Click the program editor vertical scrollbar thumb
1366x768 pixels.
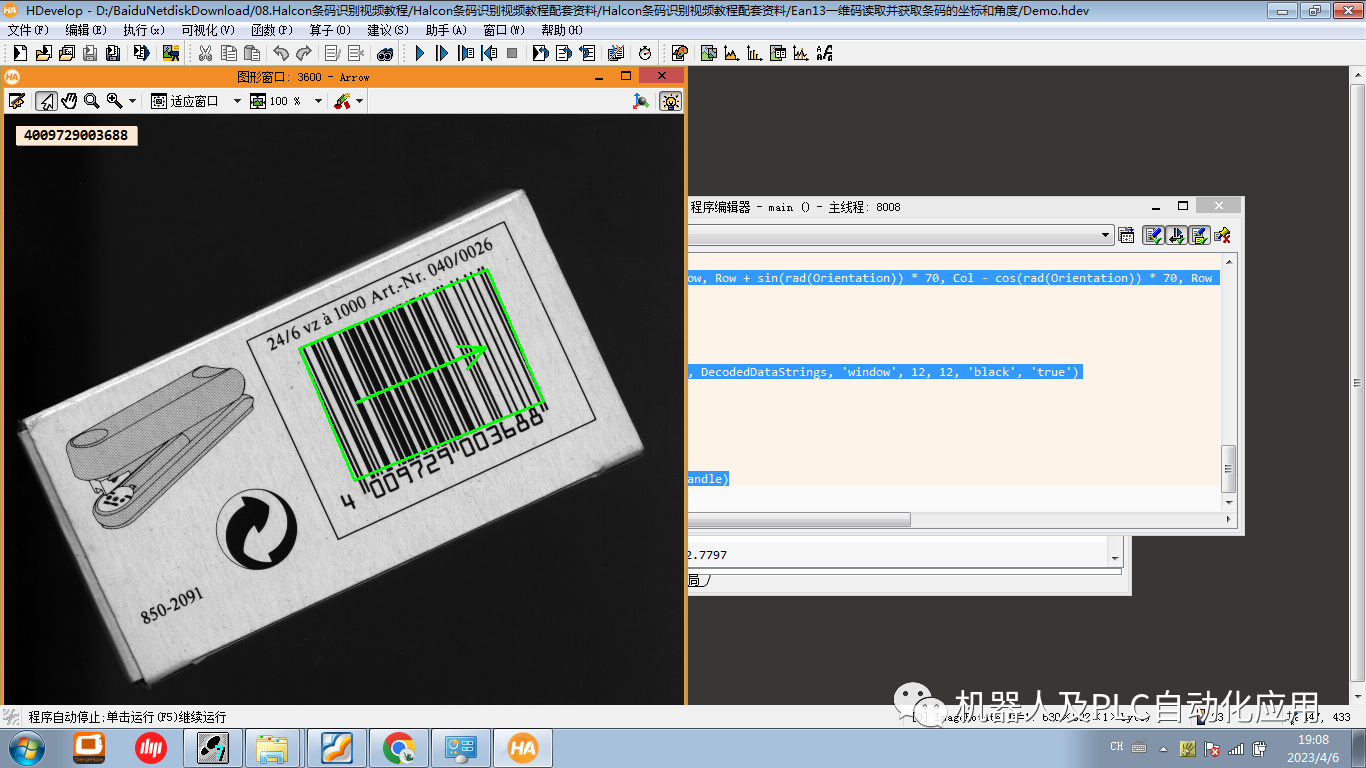pos(1229,468)
